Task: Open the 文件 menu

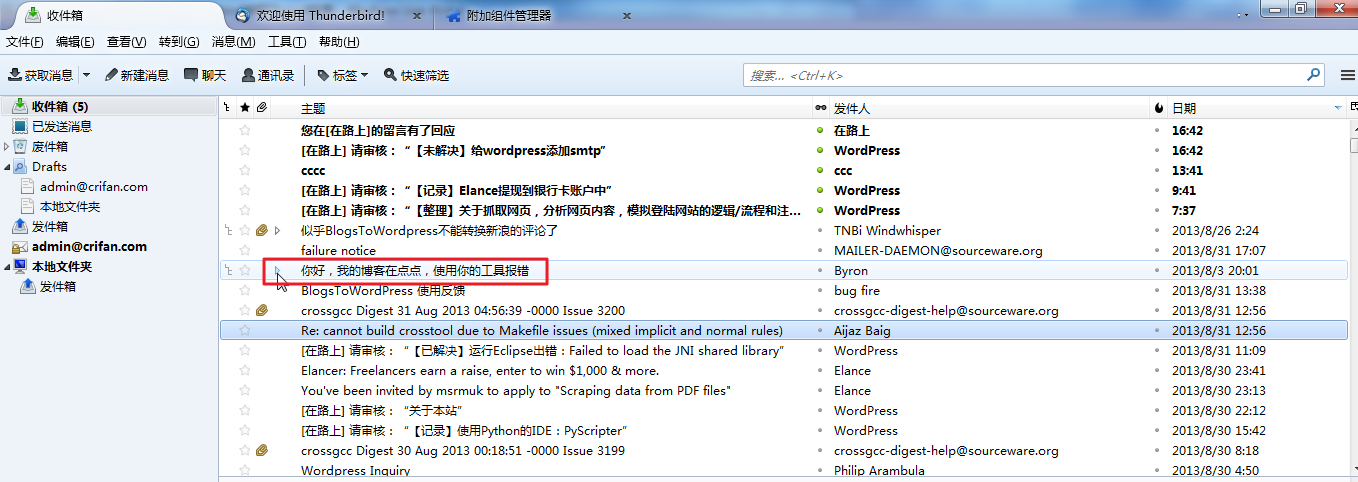Action: (x=25, y=42)
